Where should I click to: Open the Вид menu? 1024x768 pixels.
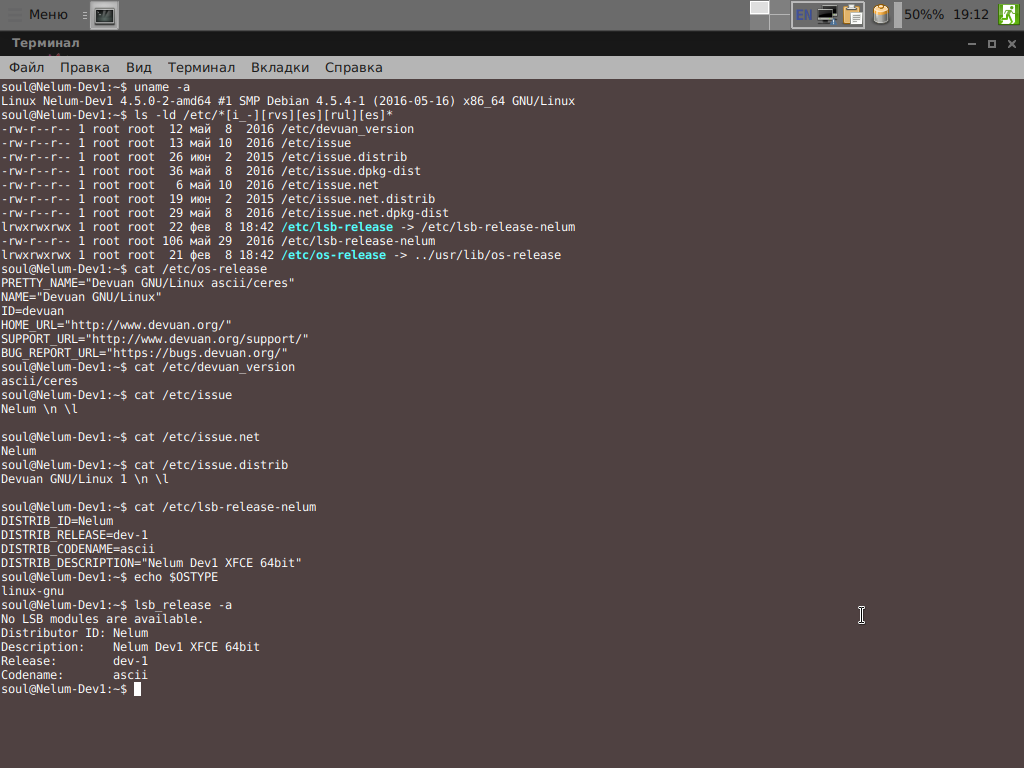click(x=138, y=67)
